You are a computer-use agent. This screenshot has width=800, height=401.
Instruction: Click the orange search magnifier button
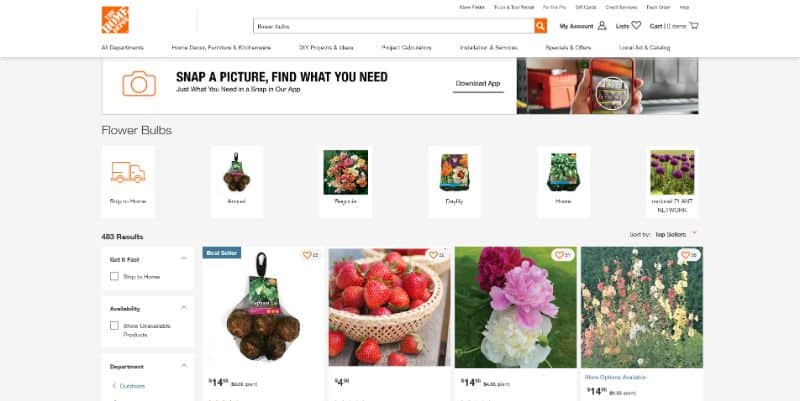540,26
